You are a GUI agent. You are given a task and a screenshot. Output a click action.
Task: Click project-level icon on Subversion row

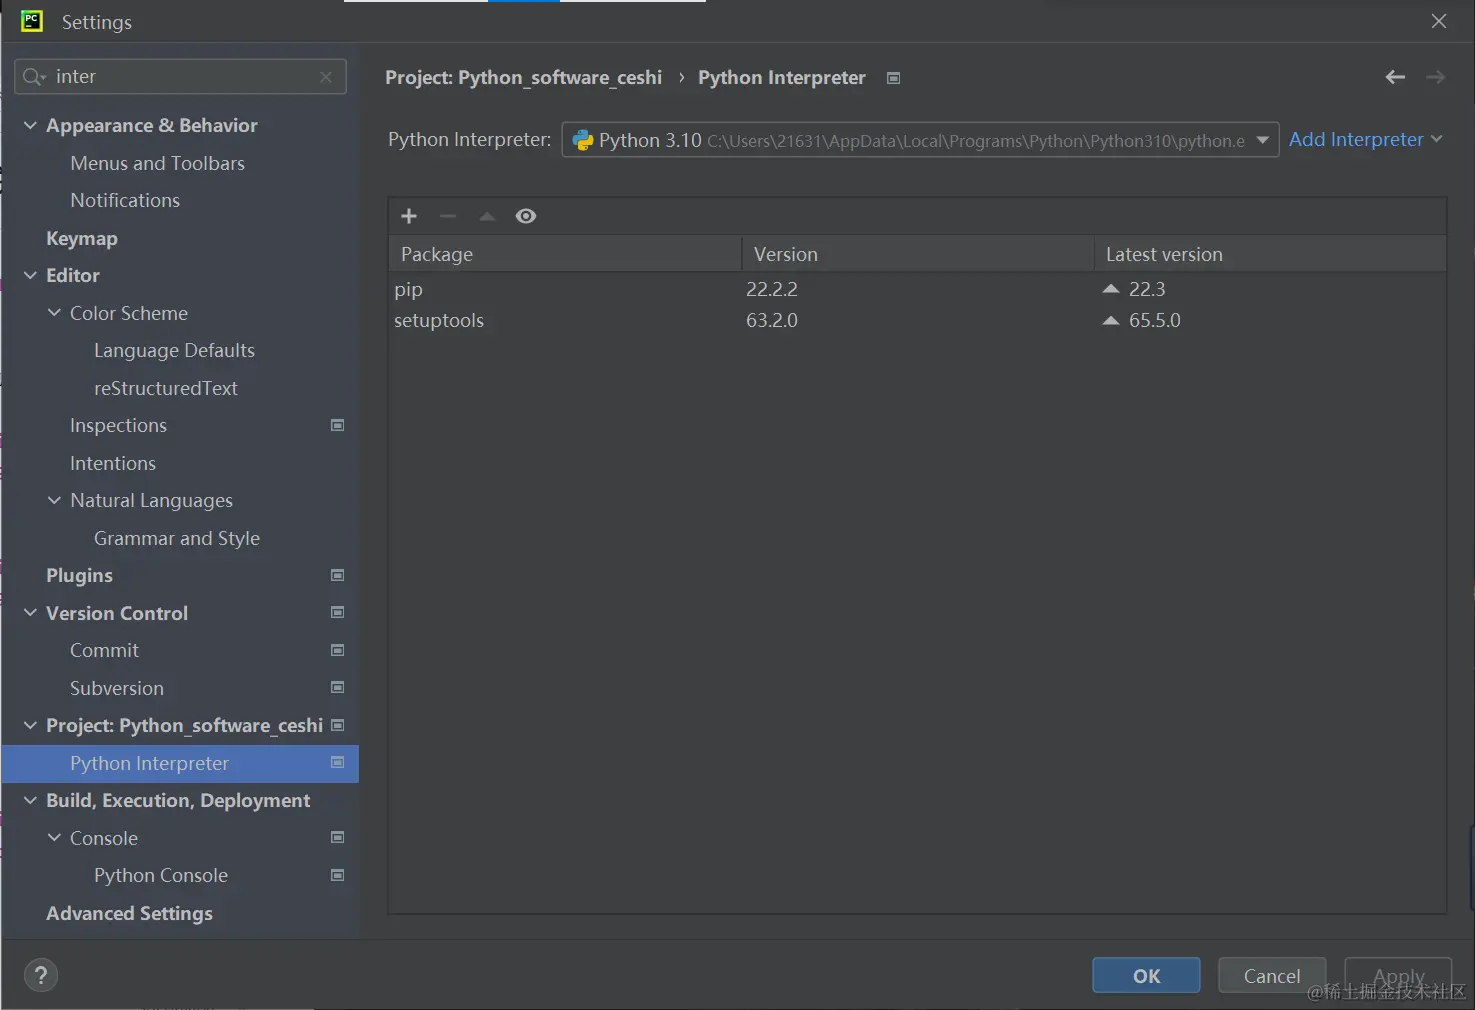[337, 687]
